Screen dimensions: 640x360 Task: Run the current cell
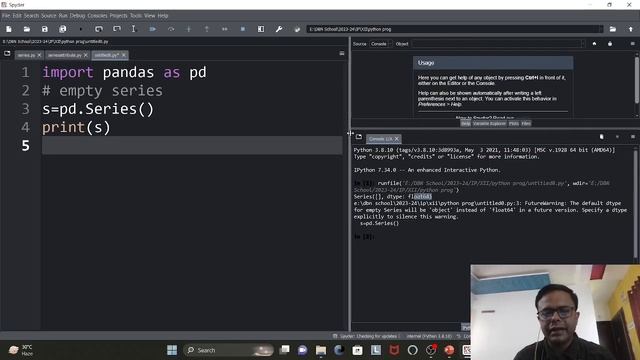pos(99,29)
